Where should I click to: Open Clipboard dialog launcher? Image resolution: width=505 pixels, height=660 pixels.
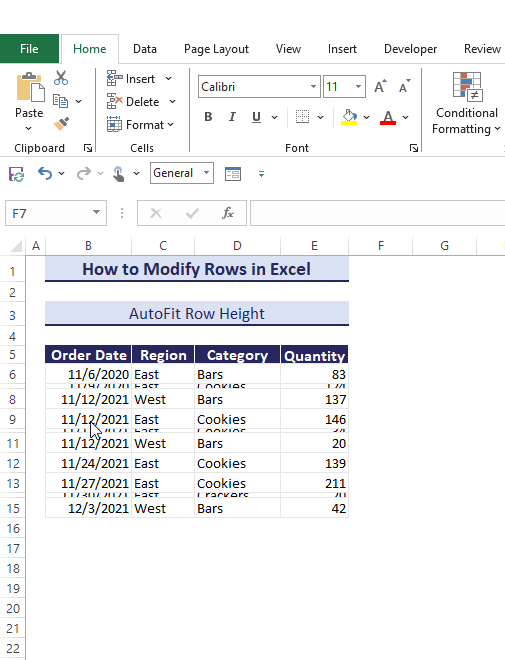click(88, 148)
